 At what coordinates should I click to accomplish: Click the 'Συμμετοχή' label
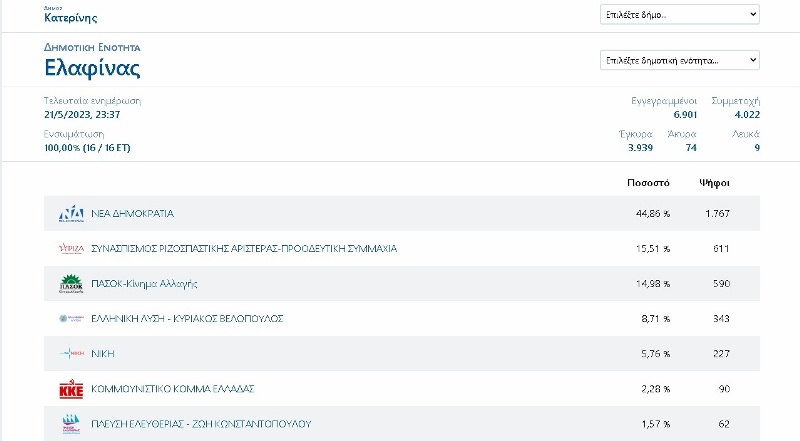[735, 101]
